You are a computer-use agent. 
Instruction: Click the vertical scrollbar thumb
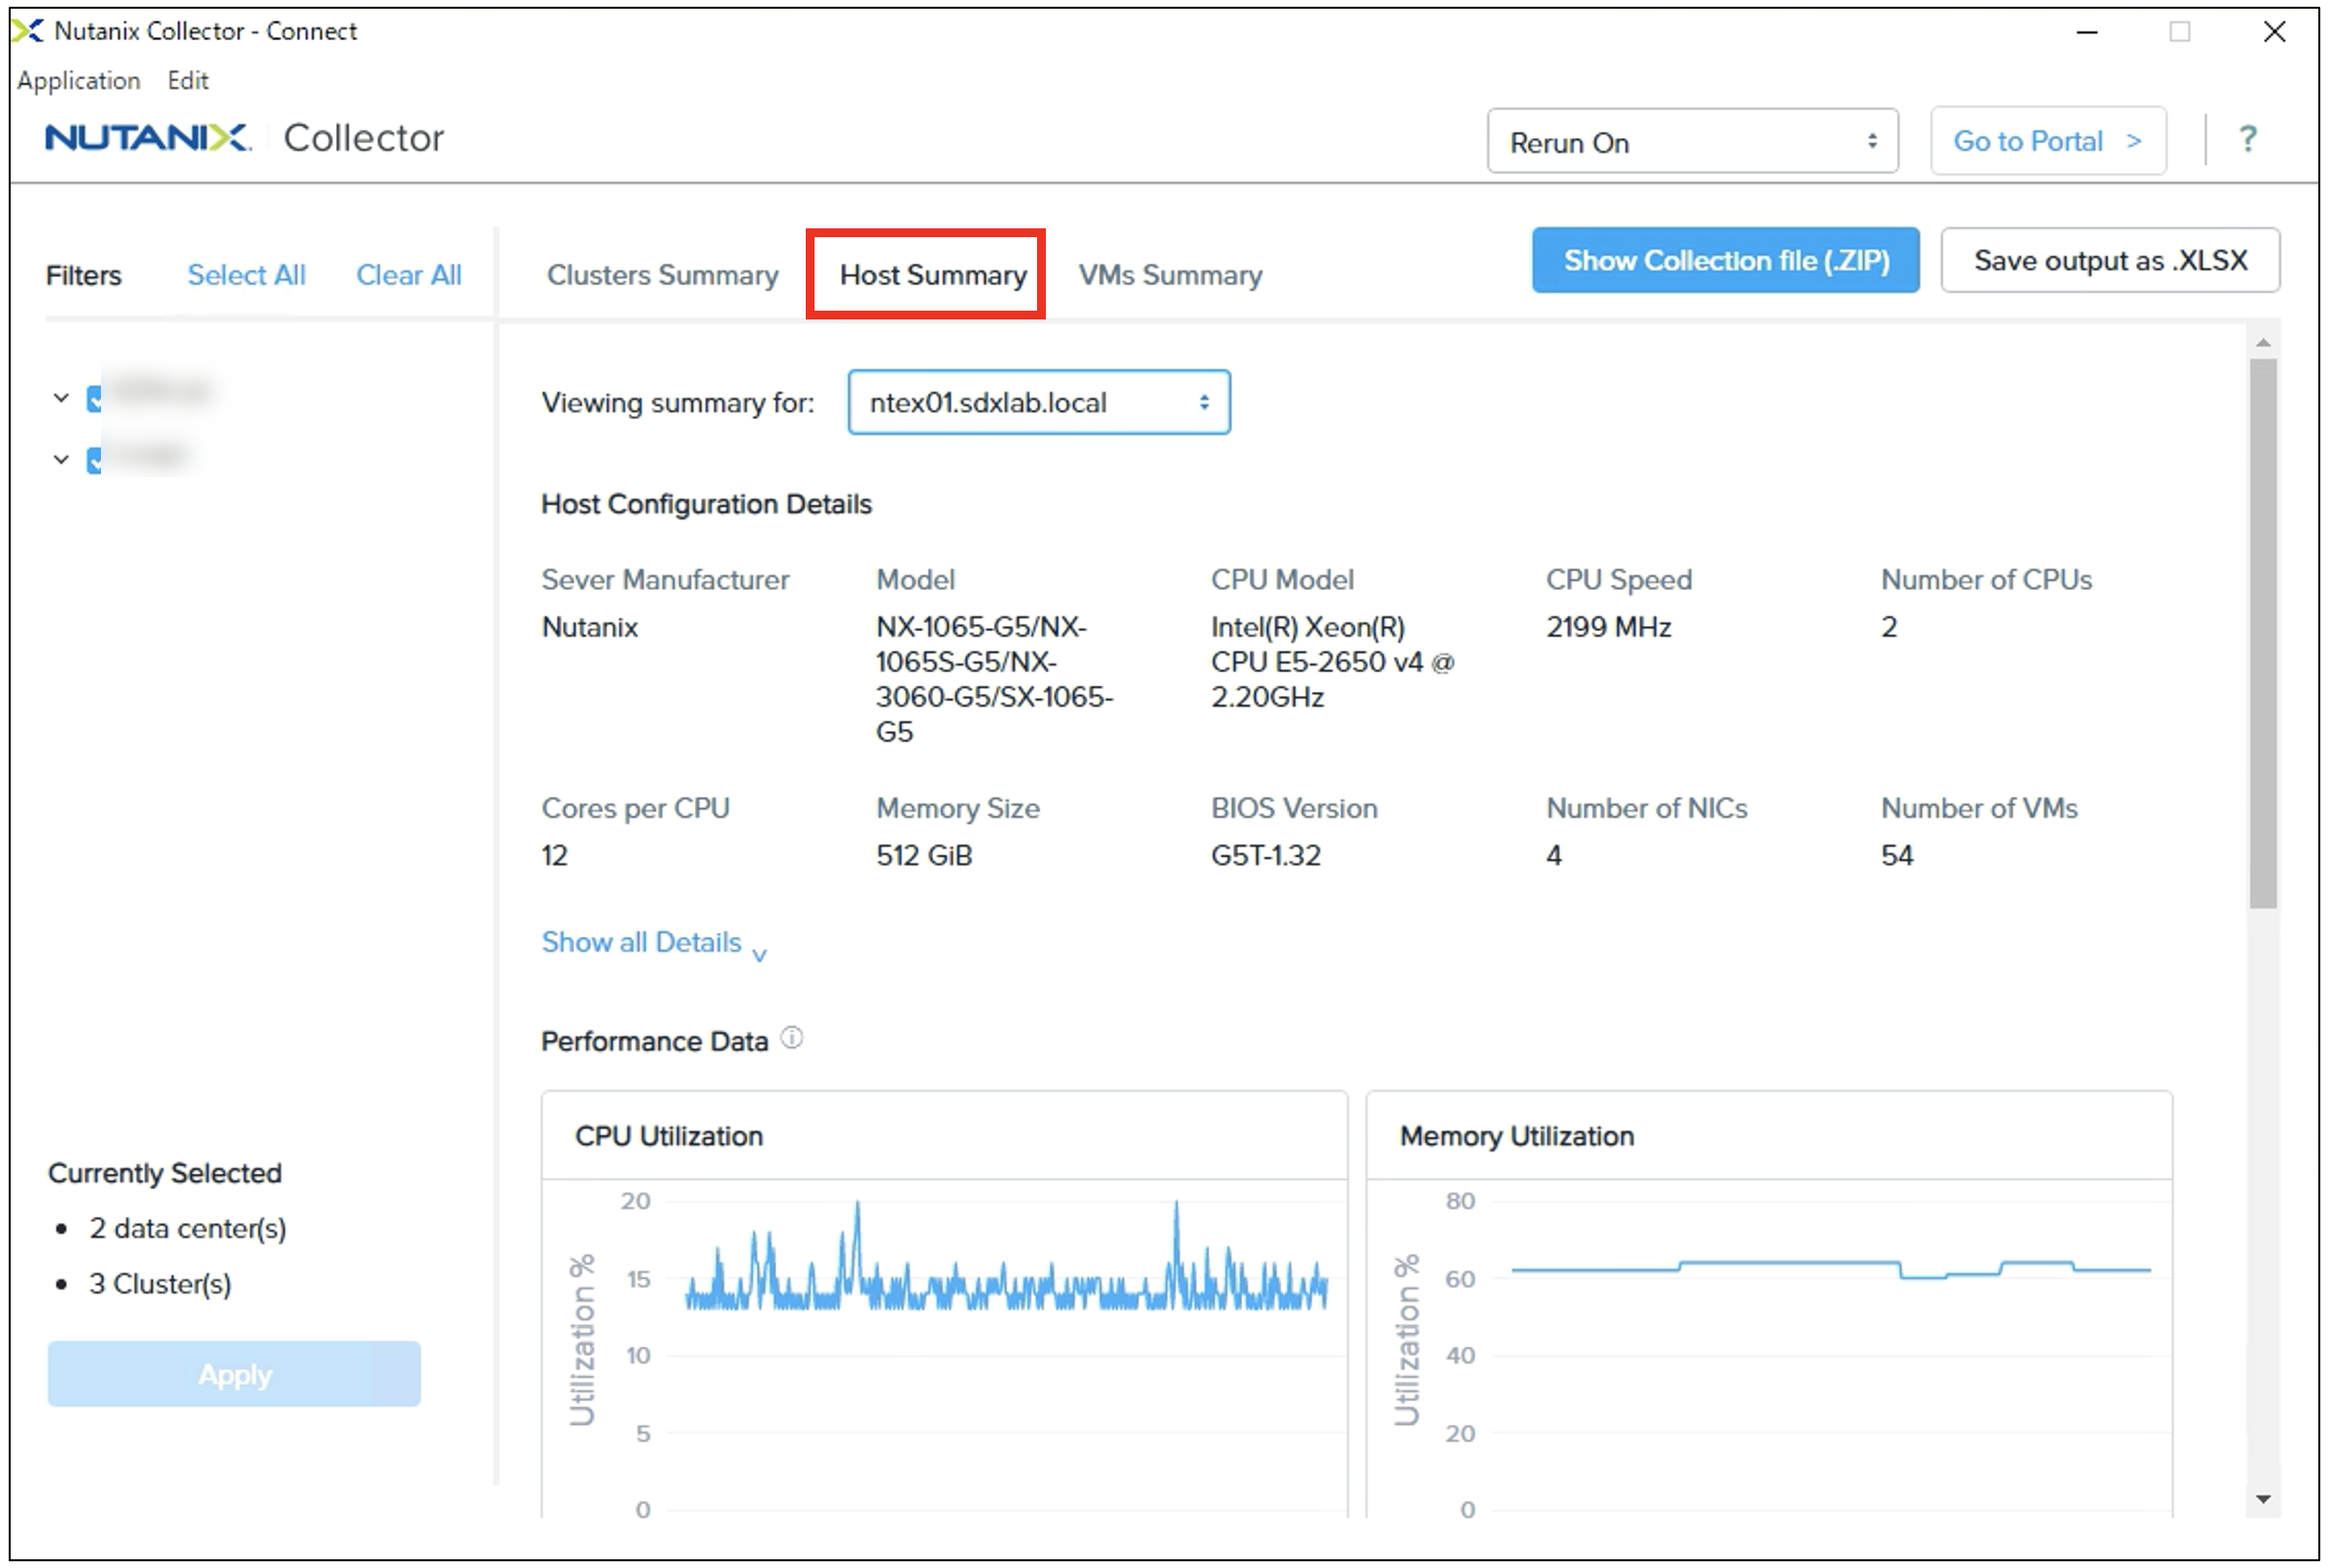tap(2262, 634)
